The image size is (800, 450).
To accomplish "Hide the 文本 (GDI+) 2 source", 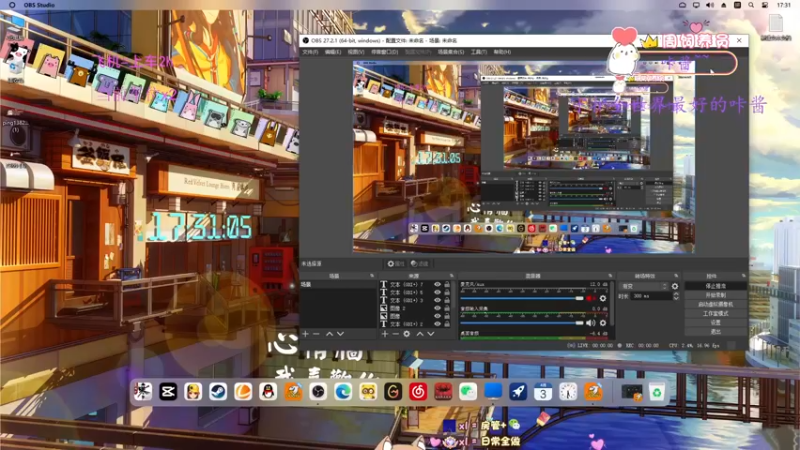I will [x=437, y=324].
